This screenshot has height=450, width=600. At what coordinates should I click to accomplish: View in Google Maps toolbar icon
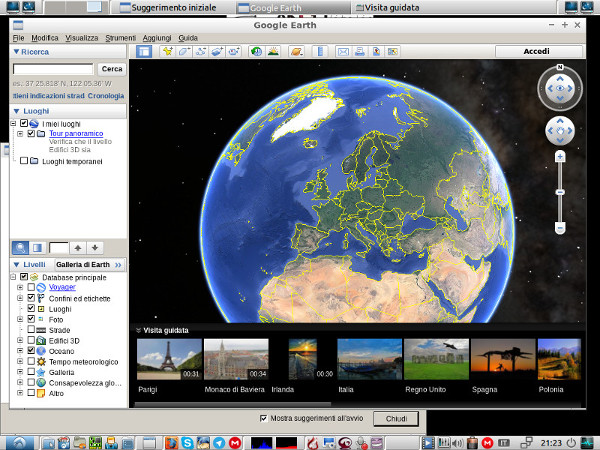click(393, 51)
